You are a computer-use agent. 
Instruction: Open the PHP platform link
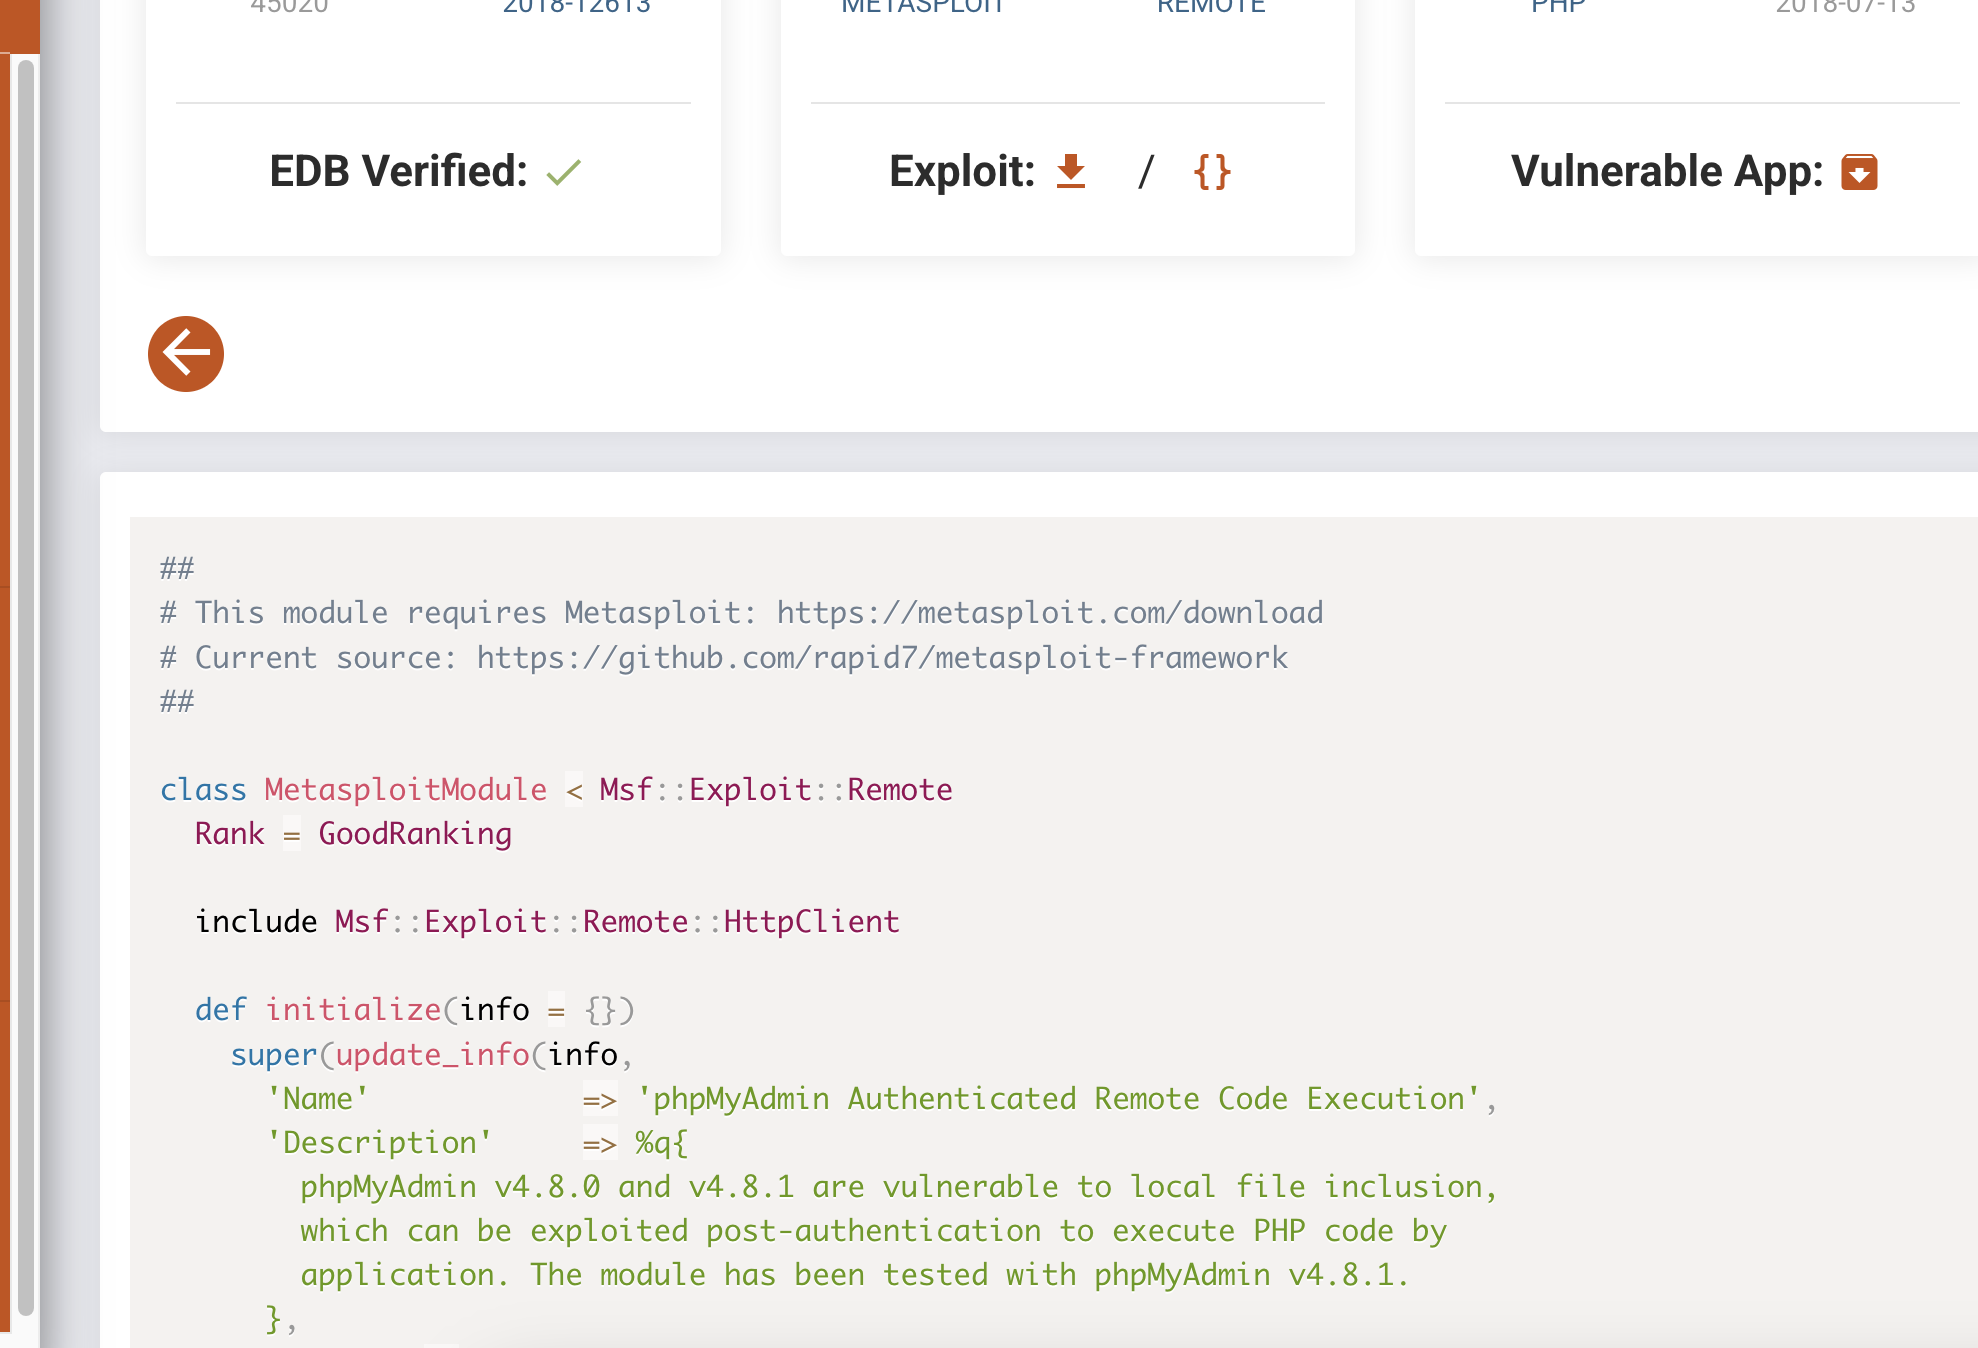tap(1558, 7)
